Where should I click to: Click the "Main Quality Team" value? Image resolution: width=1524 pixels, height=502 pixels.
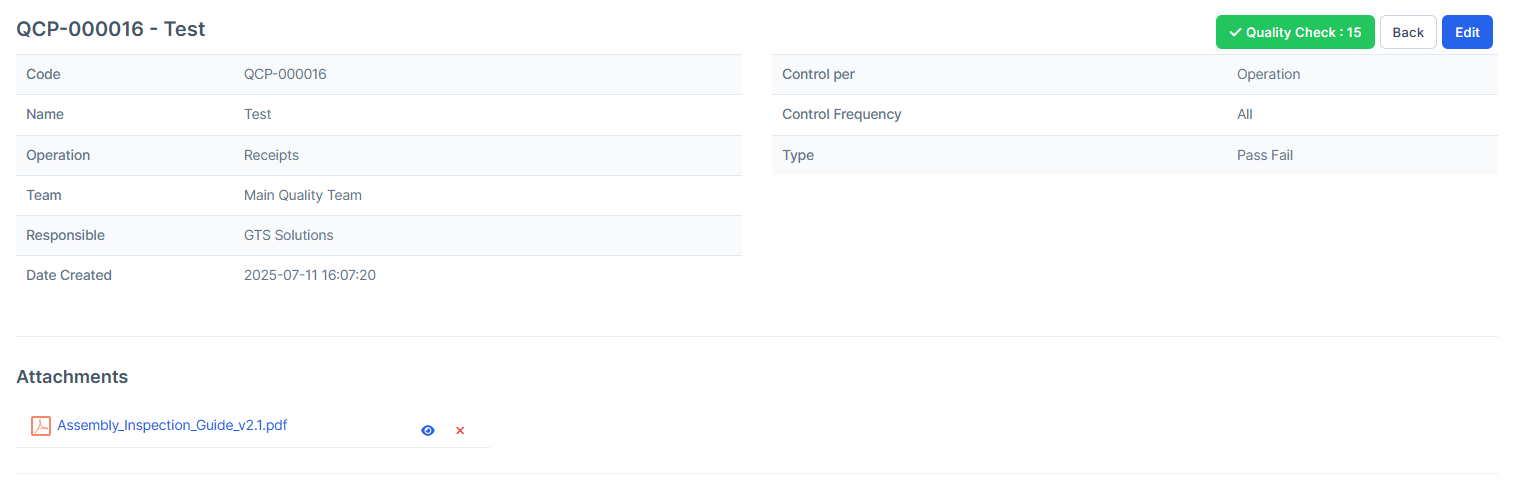(x=303, y=195)
